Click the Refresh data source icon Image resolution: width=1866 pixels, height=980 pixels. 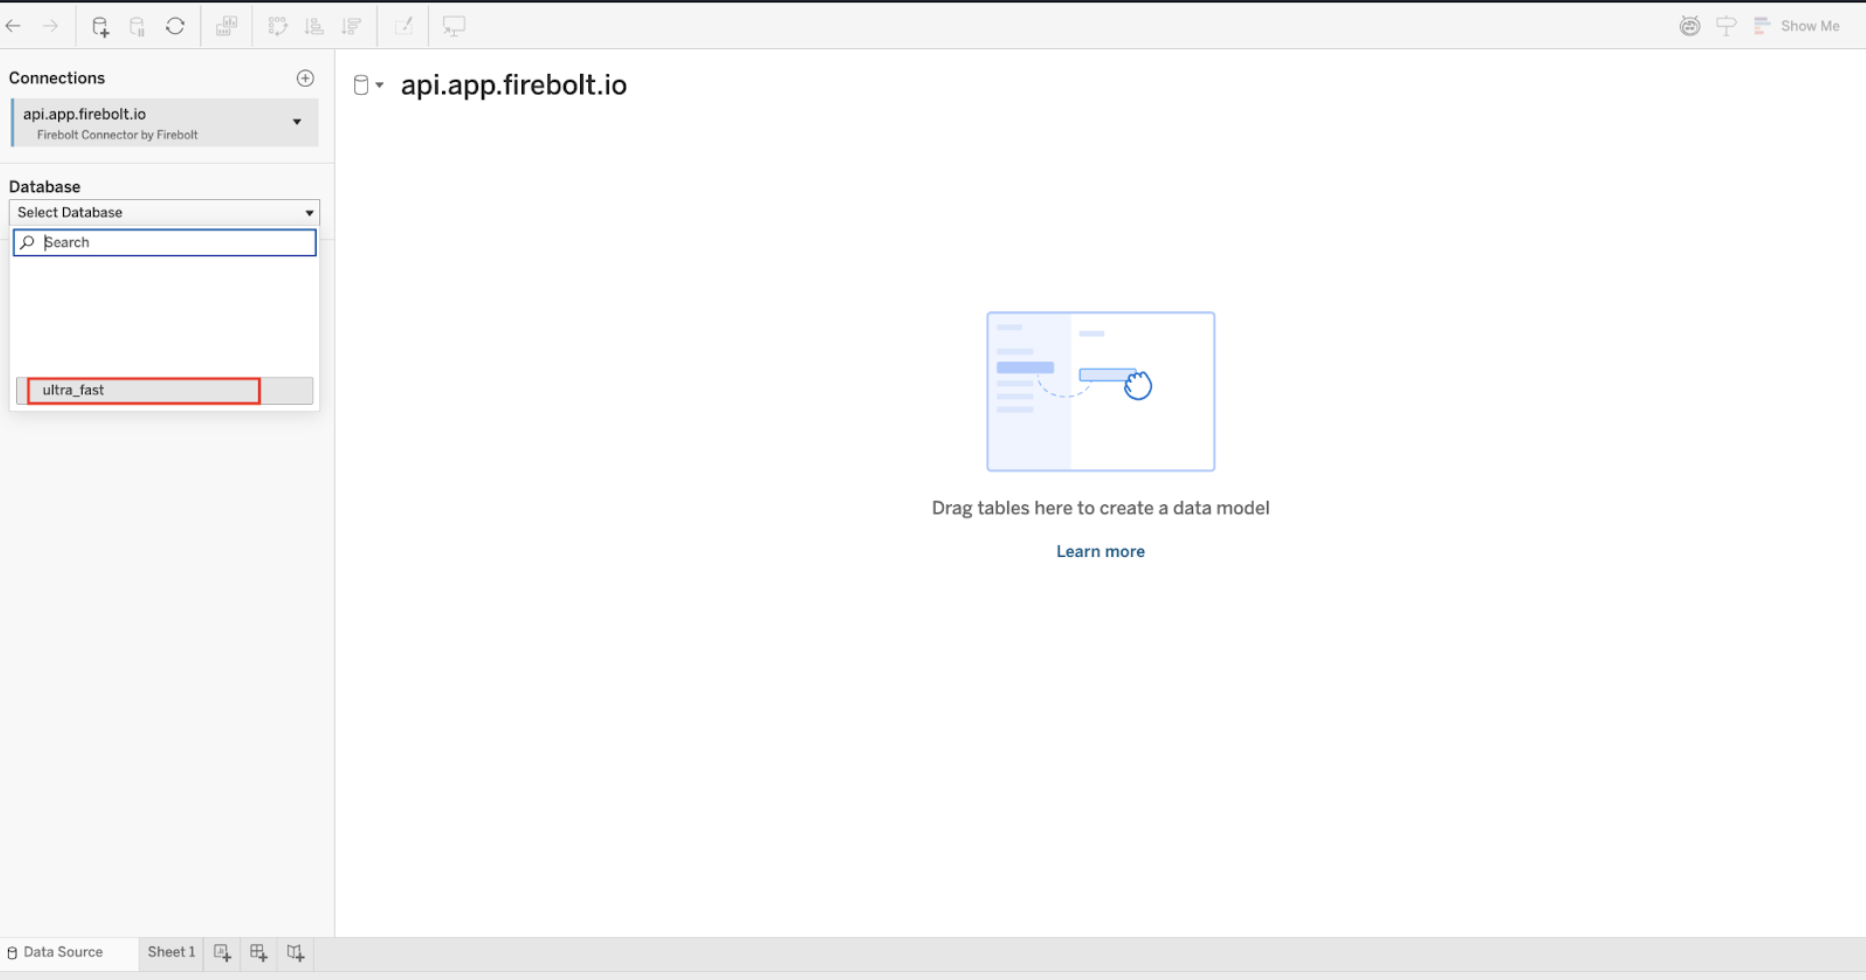click(175, 26)
